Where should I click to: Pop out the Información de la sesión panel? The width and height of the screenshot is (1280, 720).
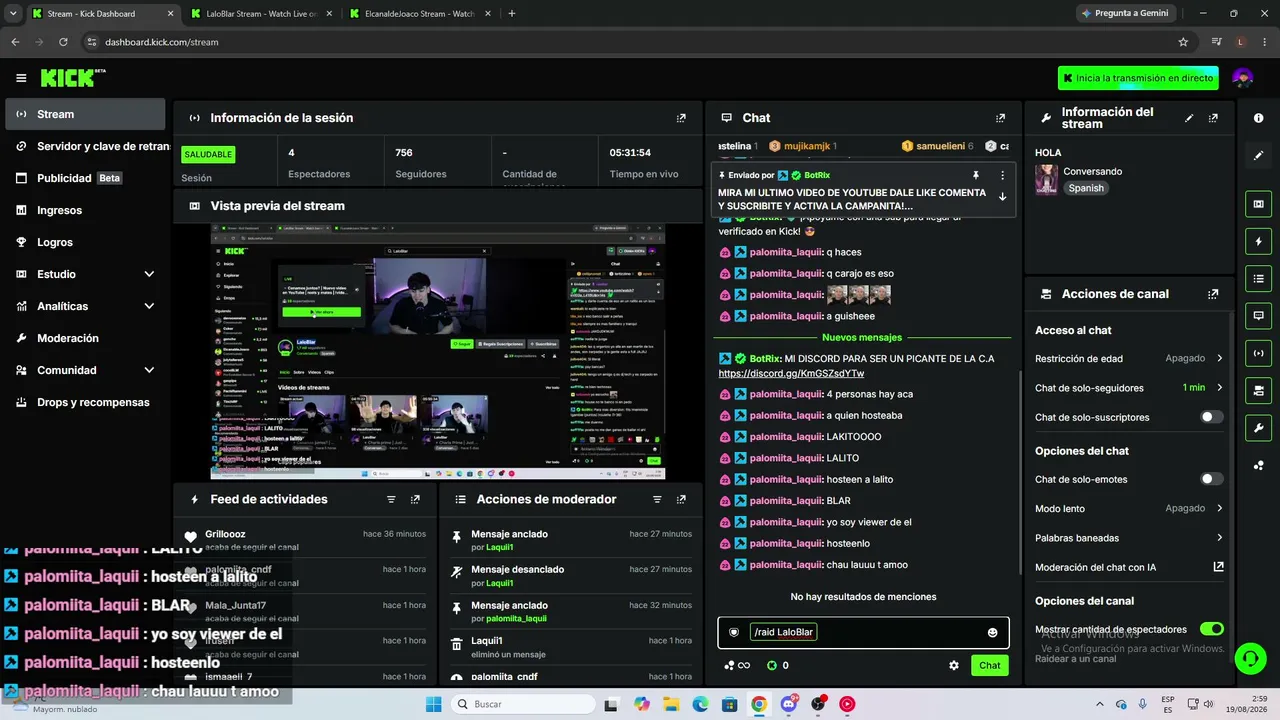point(681,118)
